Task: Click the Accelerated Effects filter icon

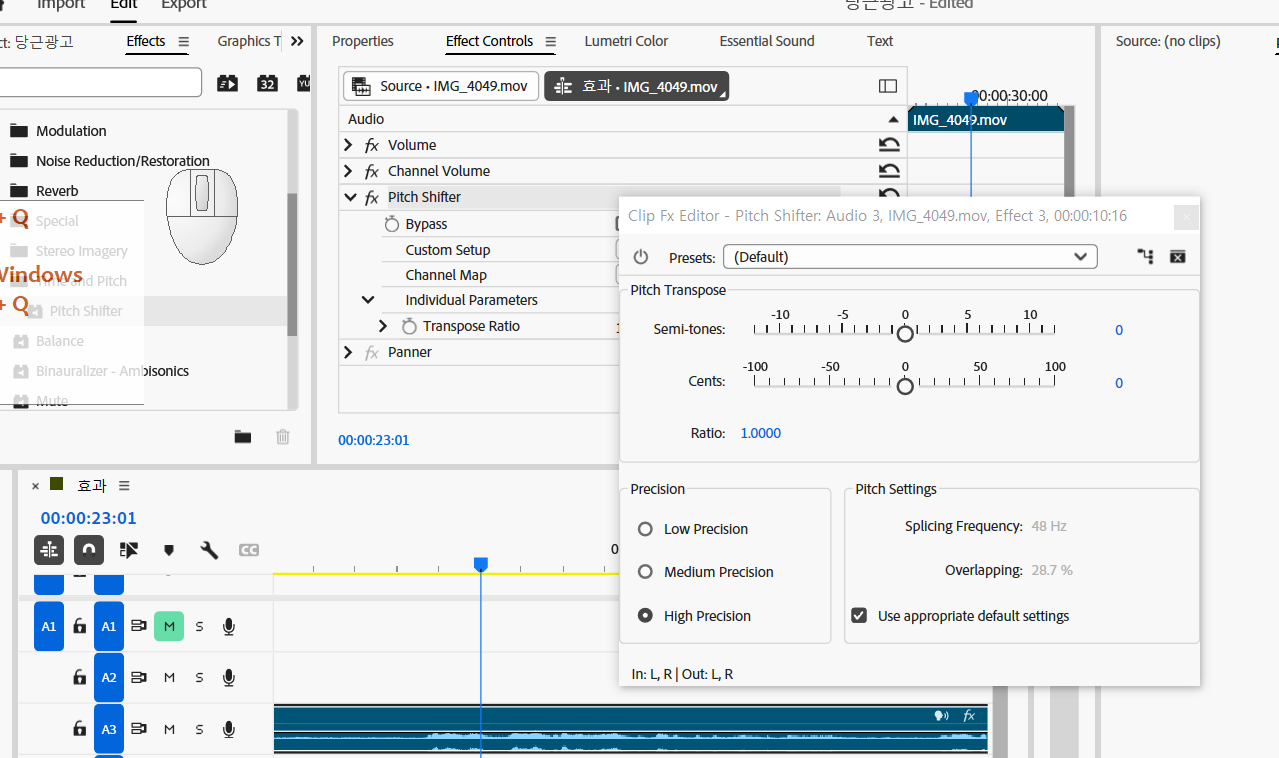Action: (228, 83)
